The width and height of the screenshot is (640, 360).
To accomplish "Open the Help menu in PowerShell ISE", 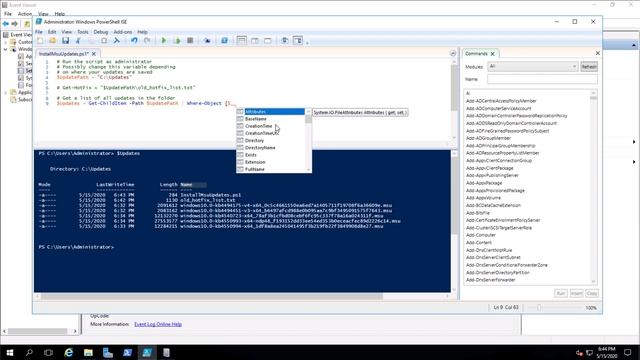I will [142, 32].
